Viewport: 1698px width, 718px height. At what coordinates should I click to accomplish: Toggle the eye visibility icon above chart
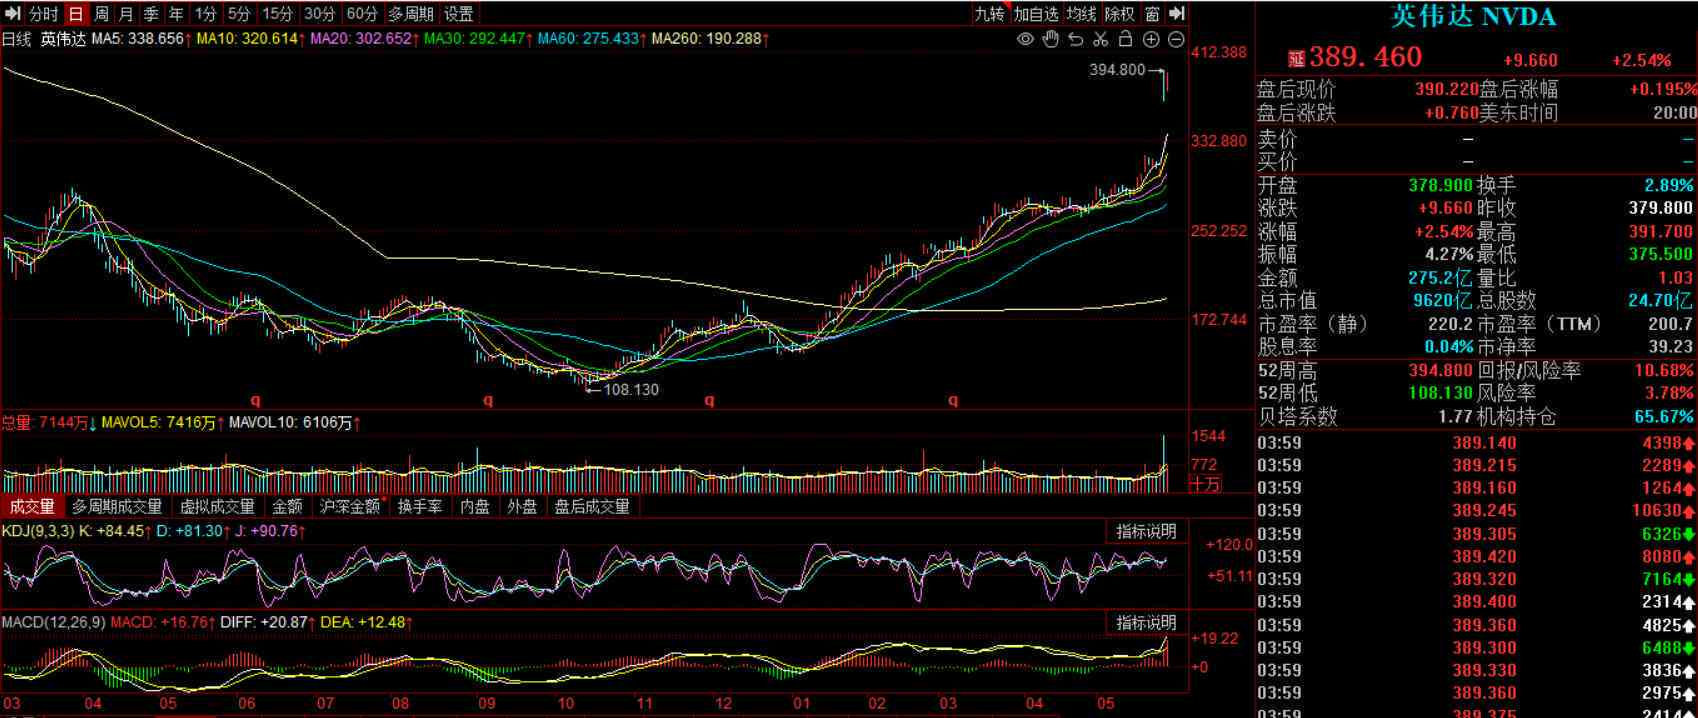(x=1025, y=40)
